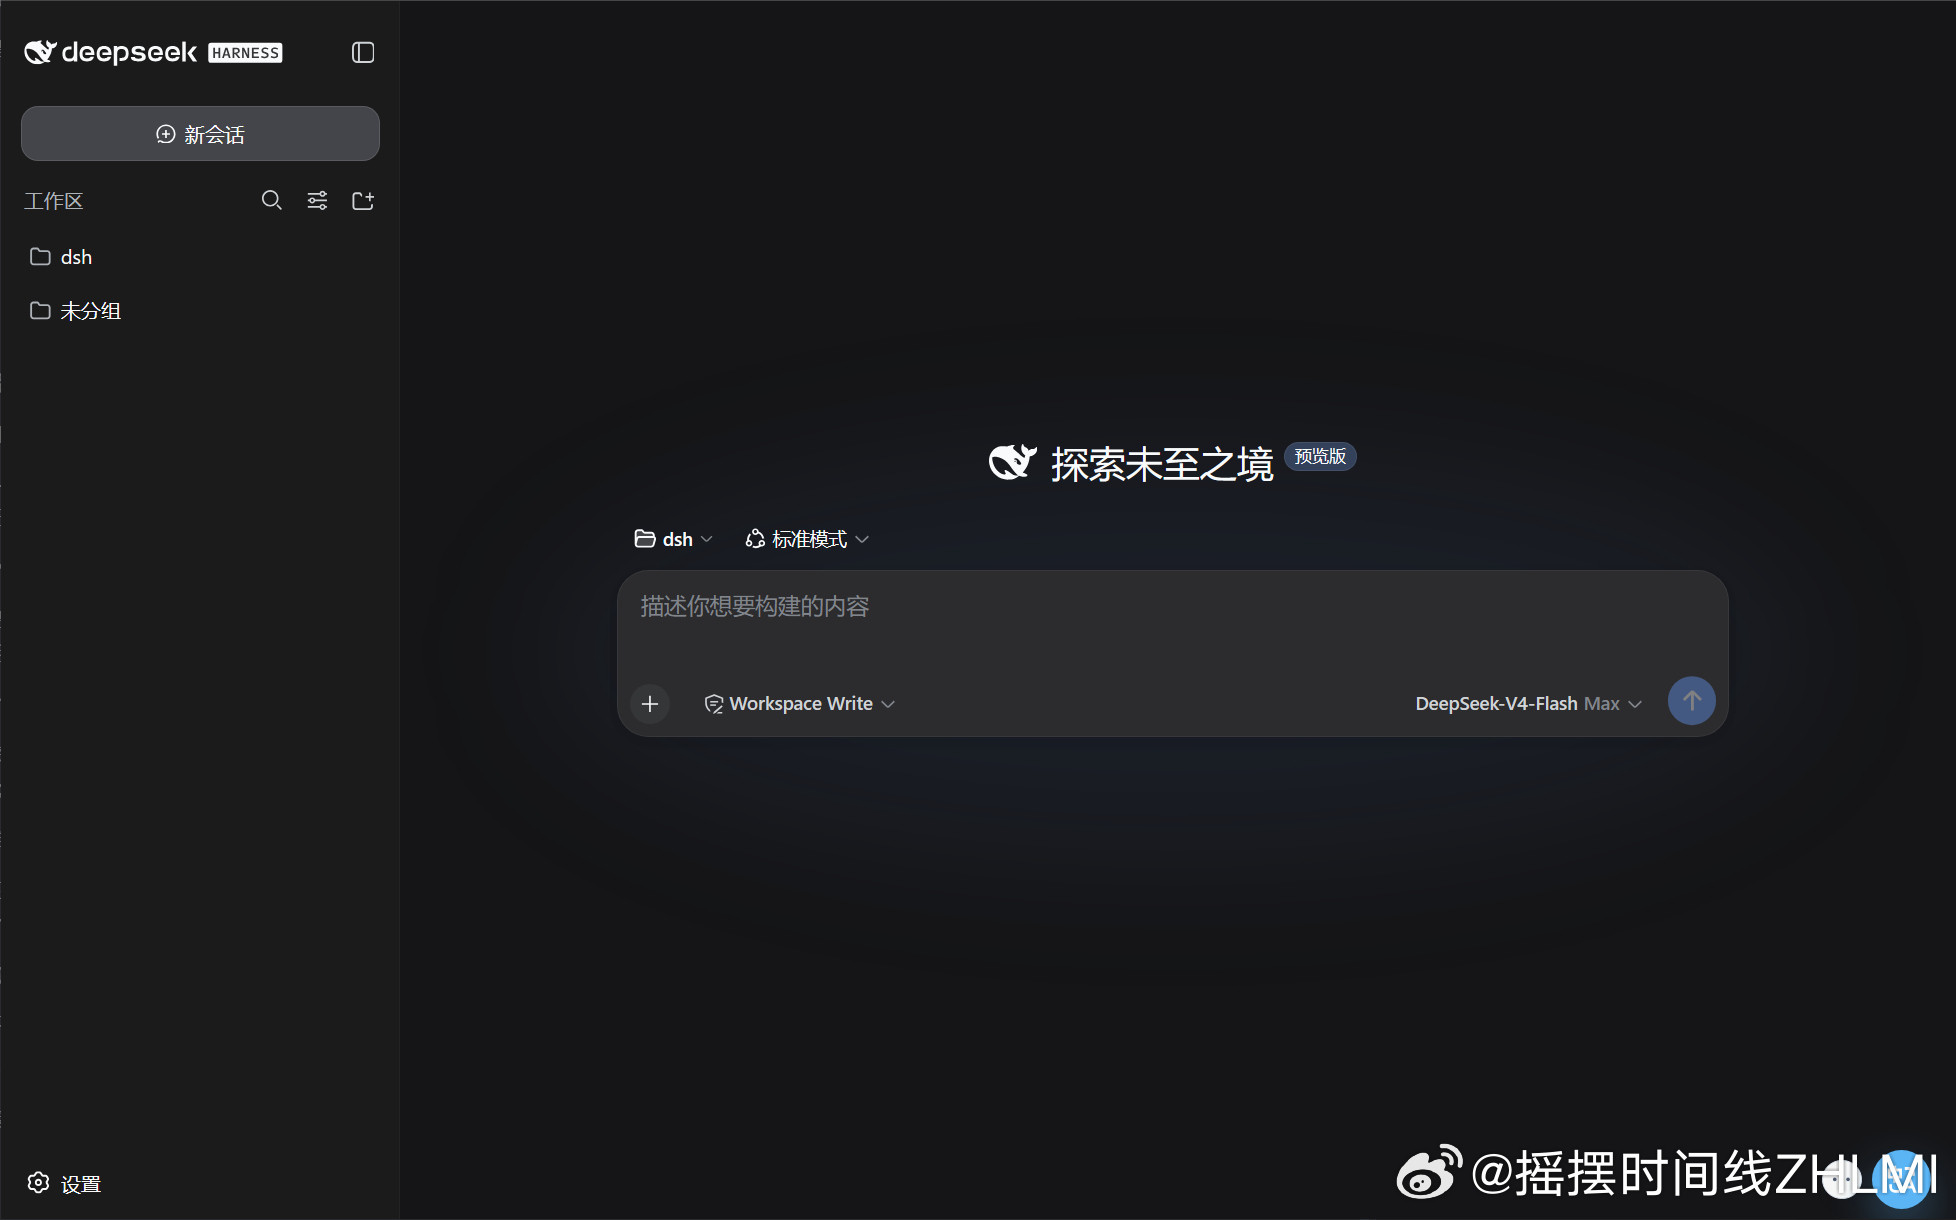Open the workspace search icon
Image resolution: width=1956 pixels, height=1220 pixels.
(271, 201)
